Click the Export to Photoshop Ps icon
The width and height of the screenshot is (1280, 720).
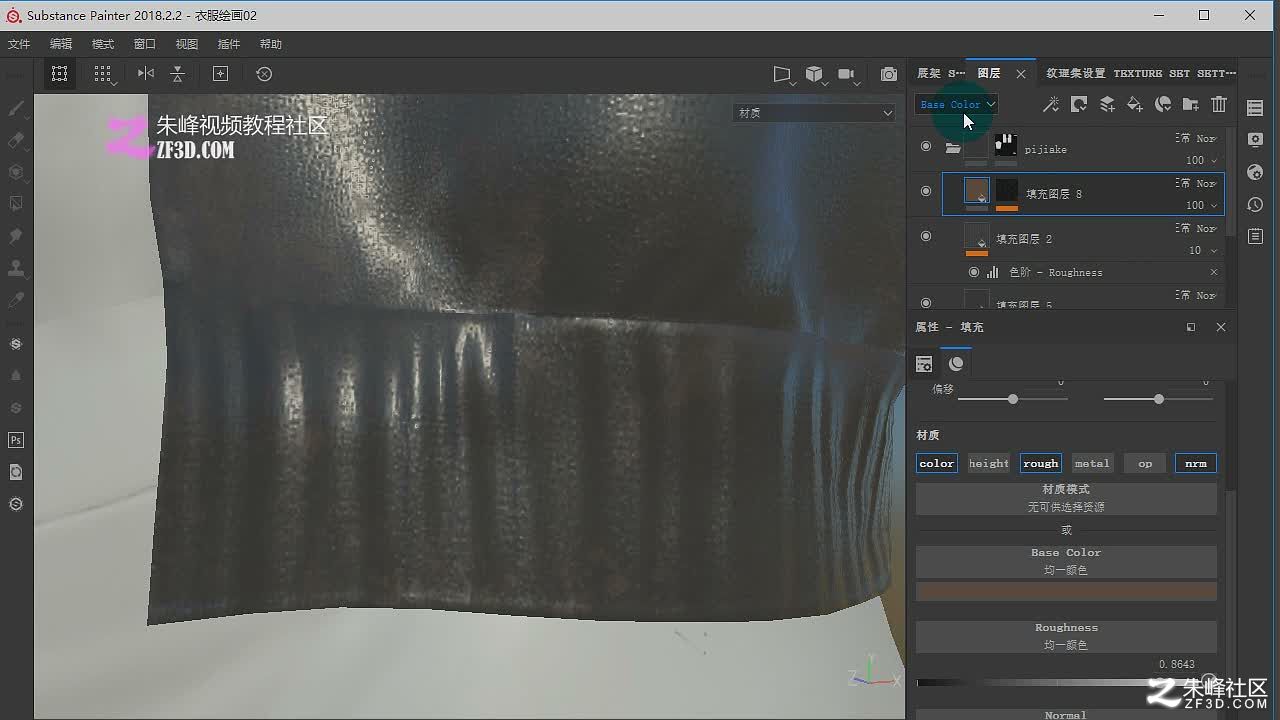[16, 440]
